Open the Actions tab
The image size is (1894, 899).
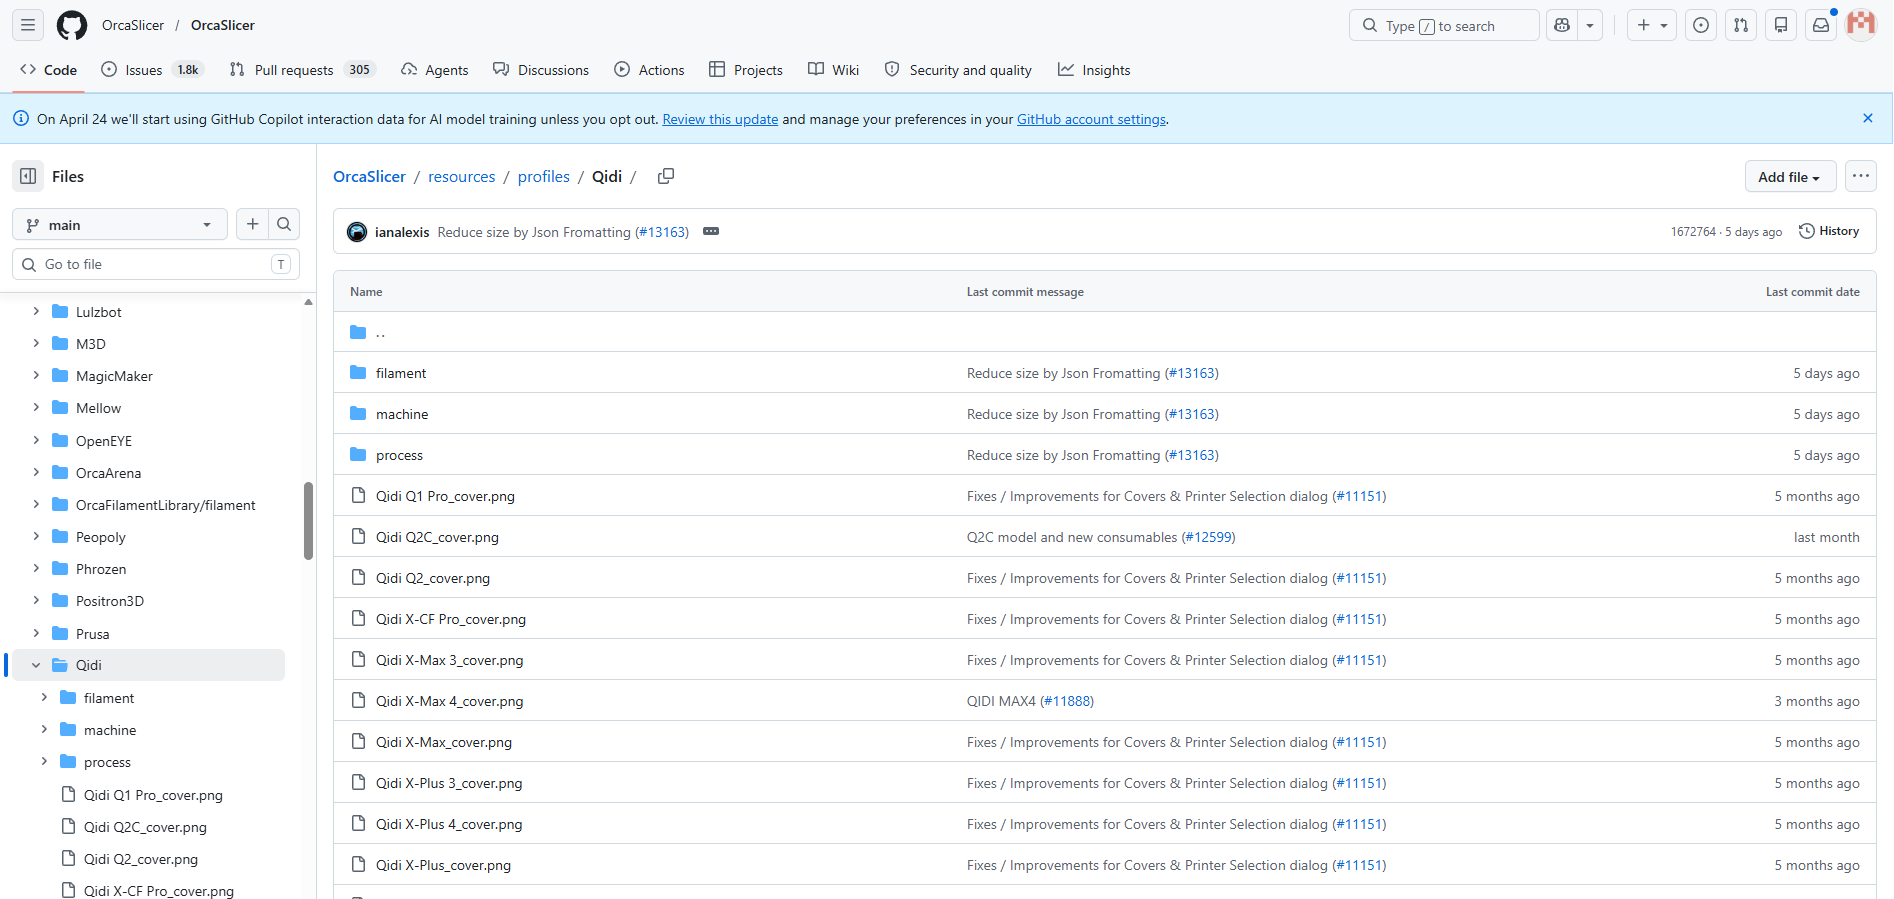click(x=650, y=70)
